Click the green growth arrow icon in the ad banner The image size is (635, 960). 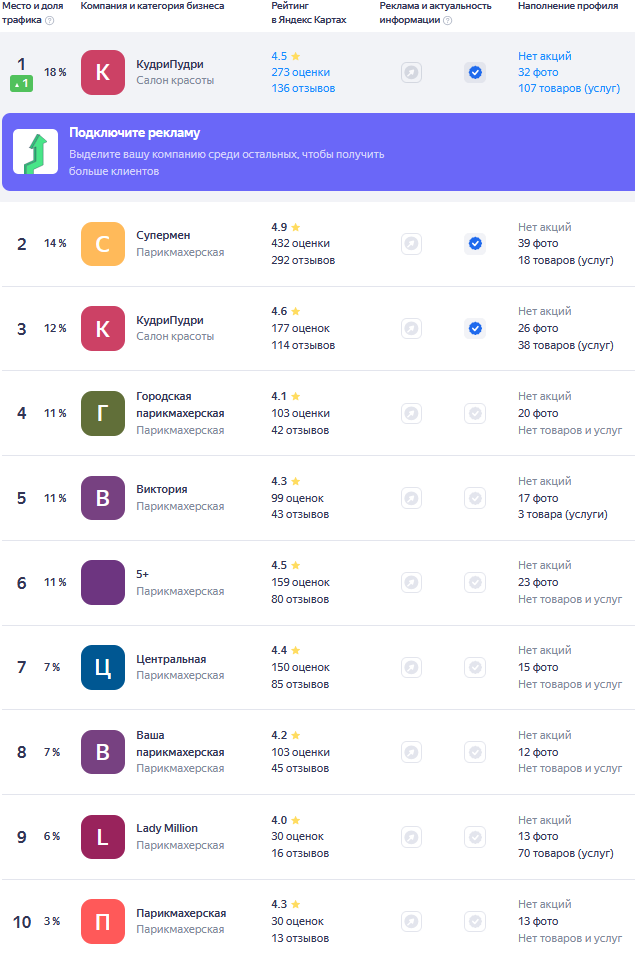36,152
